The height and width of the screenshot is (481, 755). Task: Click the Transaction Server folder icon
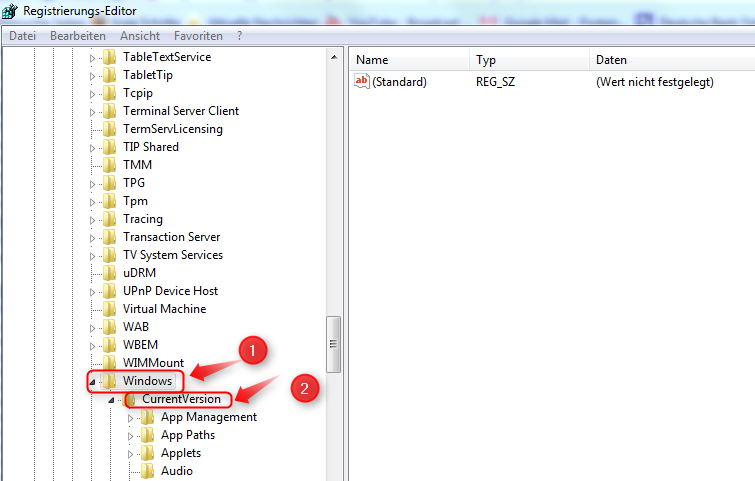click(109, 237)
